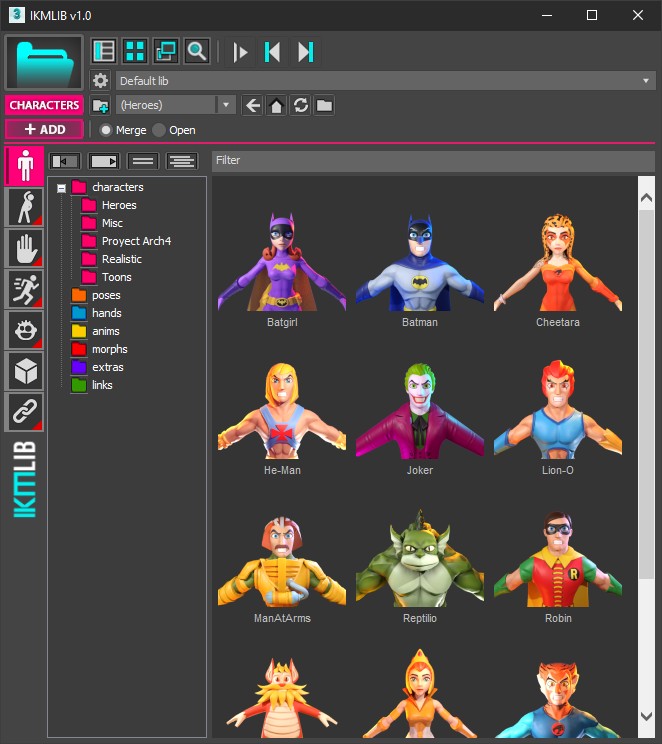
Task: Go to home folder icon
Action: click(x=276, y=105)
